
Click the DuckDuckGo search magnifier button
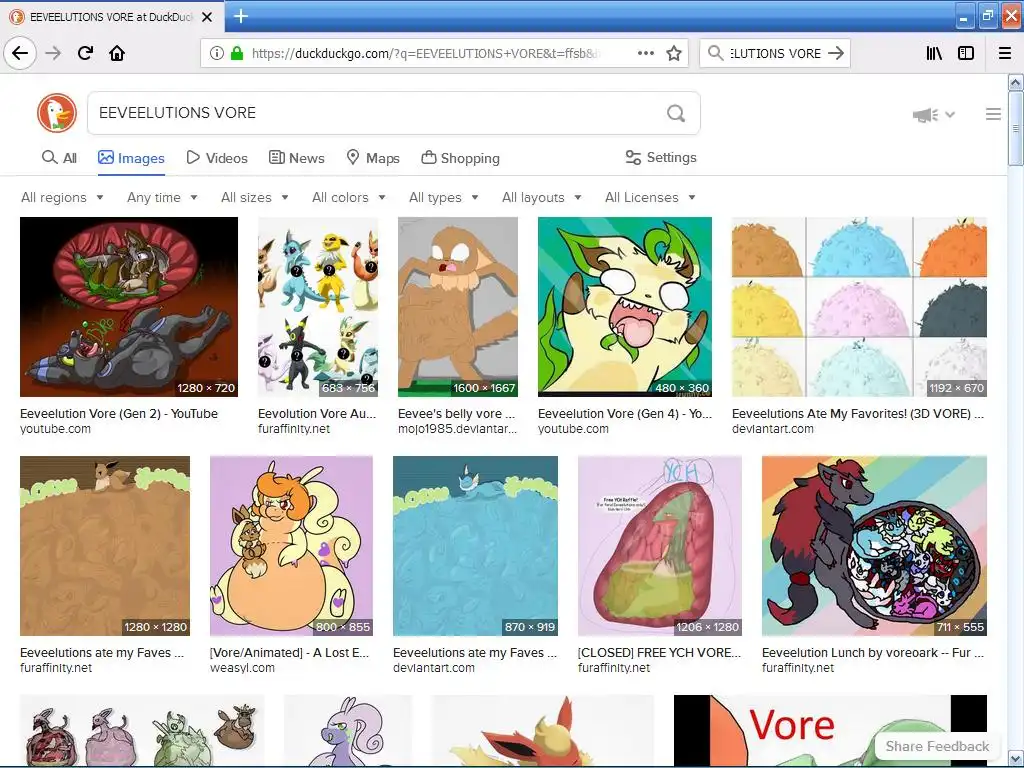click(676, 113)
